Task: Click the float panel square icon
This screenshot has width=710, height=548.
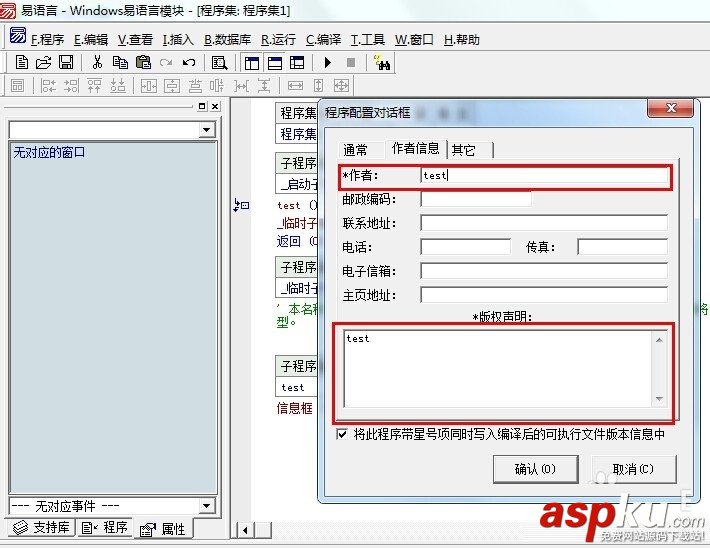Action: coord(202,106)
